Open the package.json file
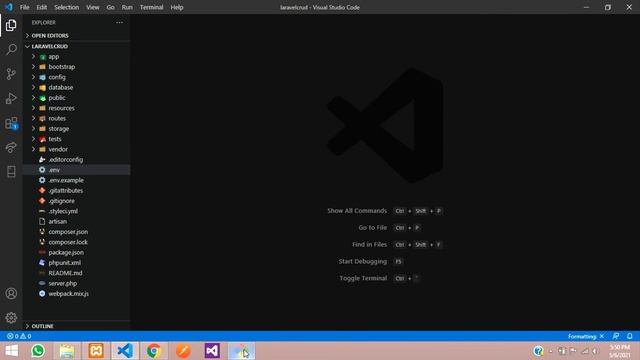640x360 pixels. 76,252
